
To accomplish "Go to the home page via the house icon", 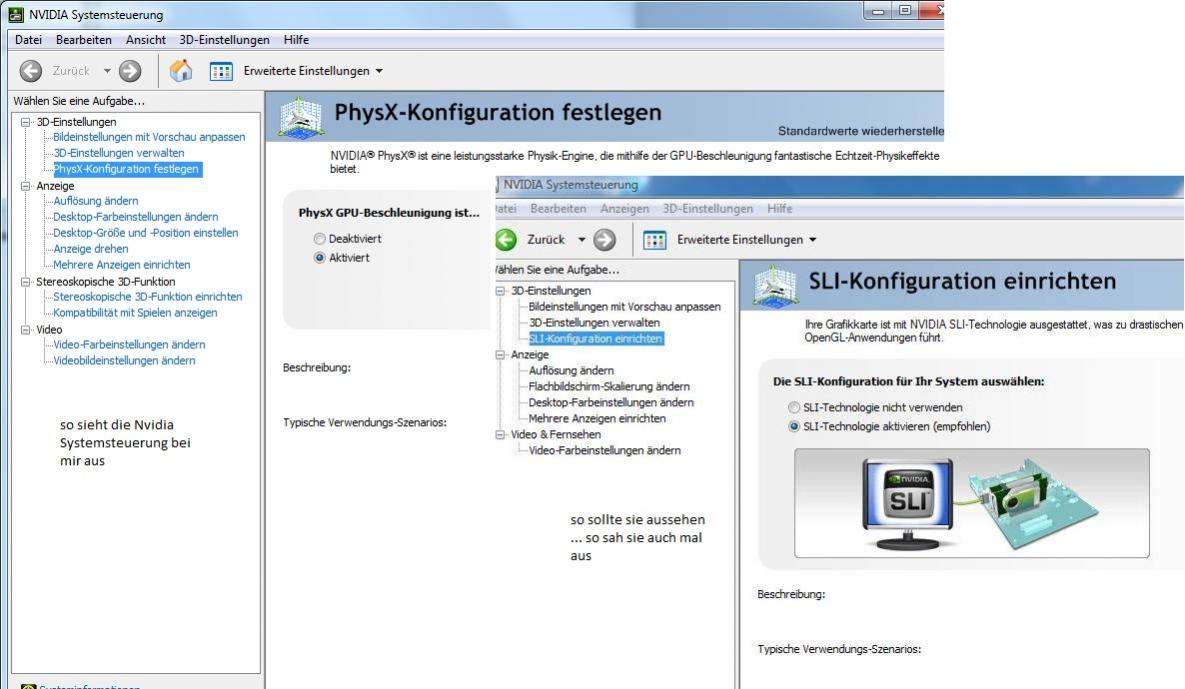I will click(x=181, y=71).
